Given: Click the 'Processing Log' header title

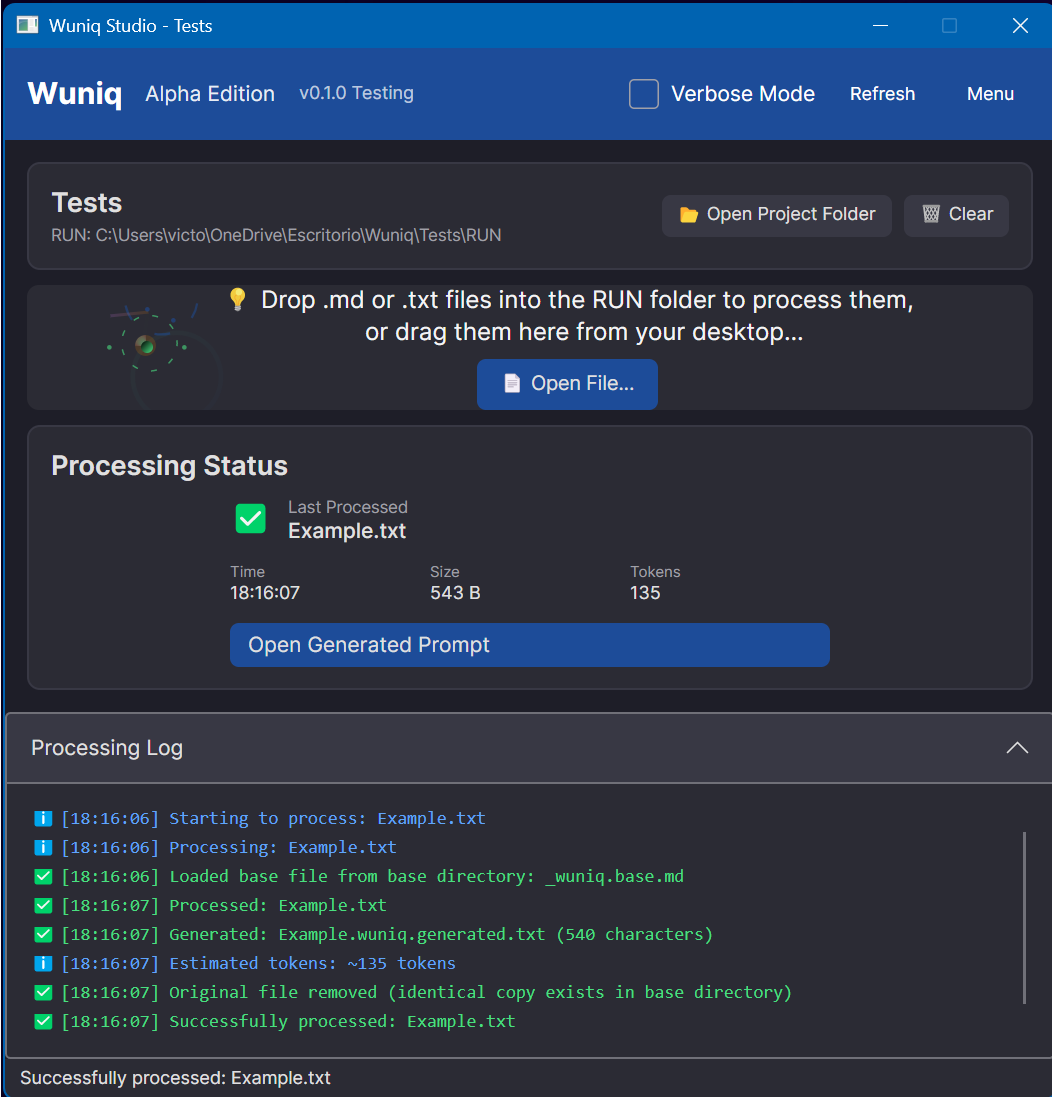Looking at the screenshot, I should click(x=107, y=748).
